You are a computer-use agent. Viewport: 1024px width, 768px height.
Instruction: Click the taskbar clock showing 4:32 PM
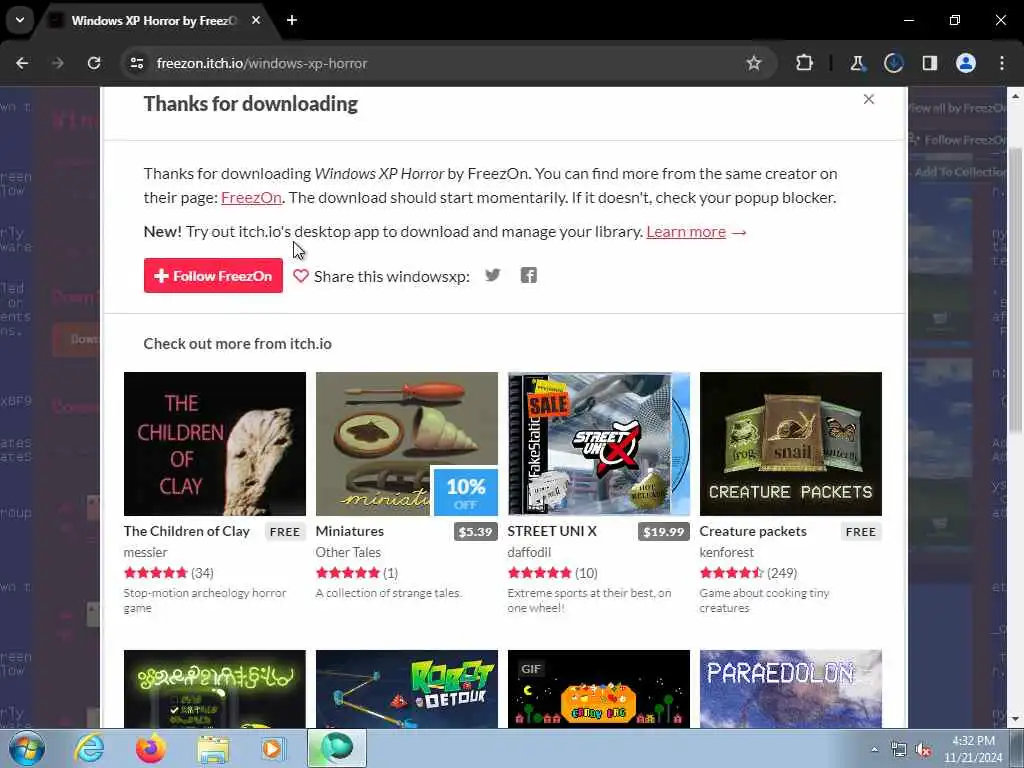(972, 749)
